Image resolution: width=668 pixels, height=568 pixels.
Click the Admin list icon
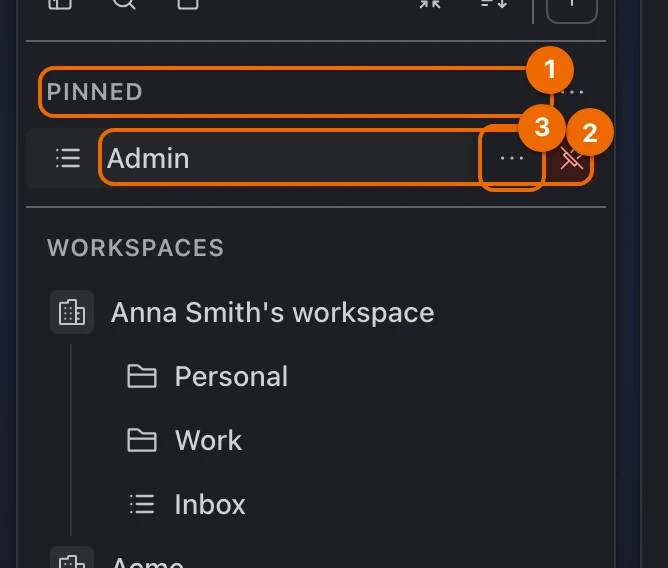pos(68,158)
